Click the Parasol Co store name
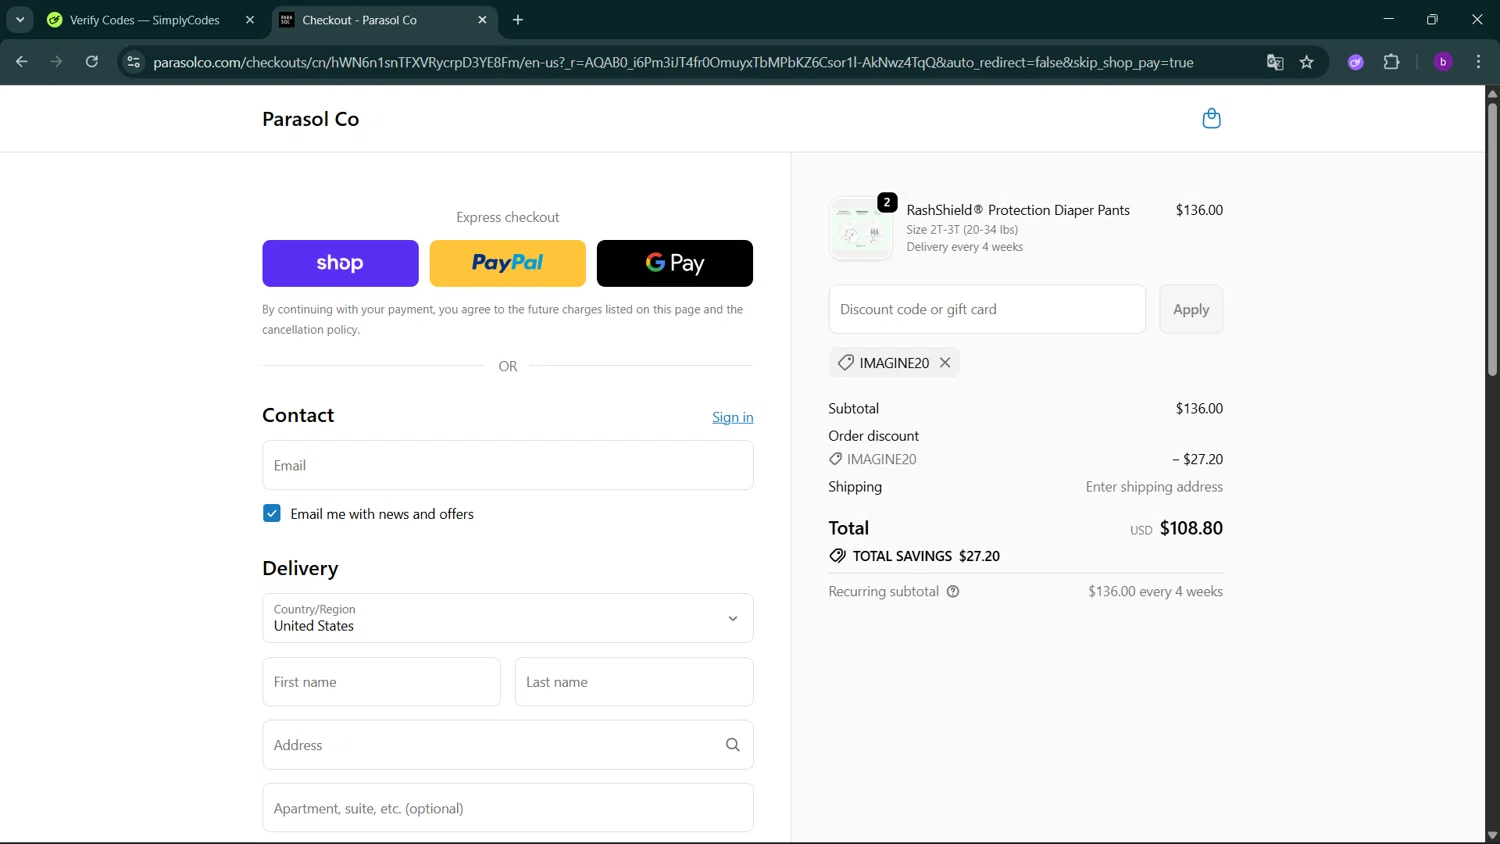 tap(310, 119)
